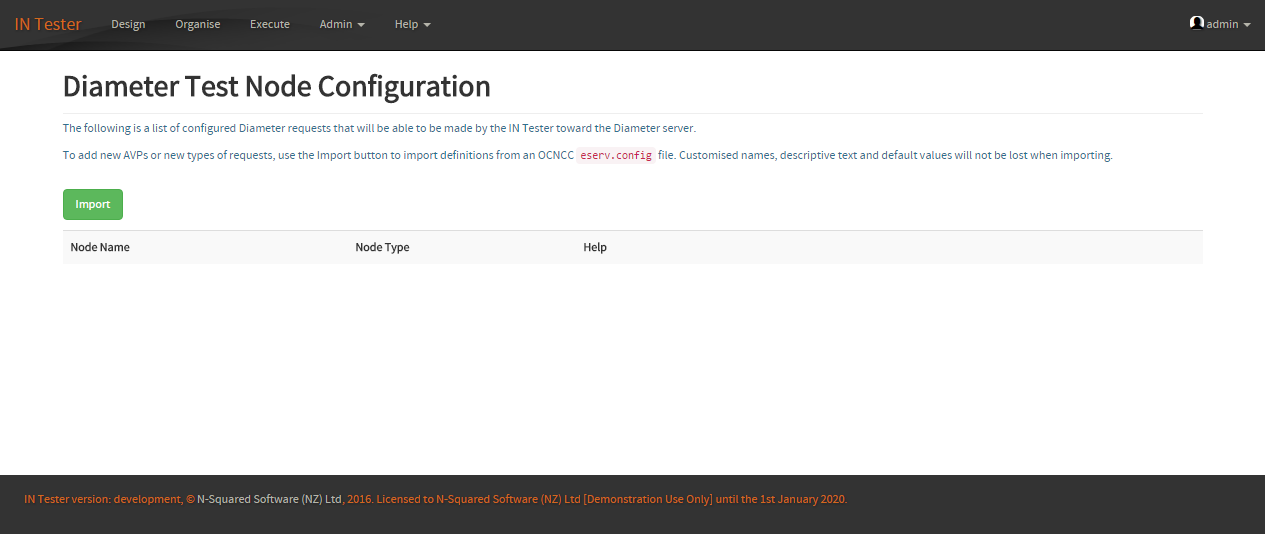Image resolution: width=1265 pixels, height=534 pixels.
Task: Open the admin user account dropdown
Action: tap(1220, 24)
